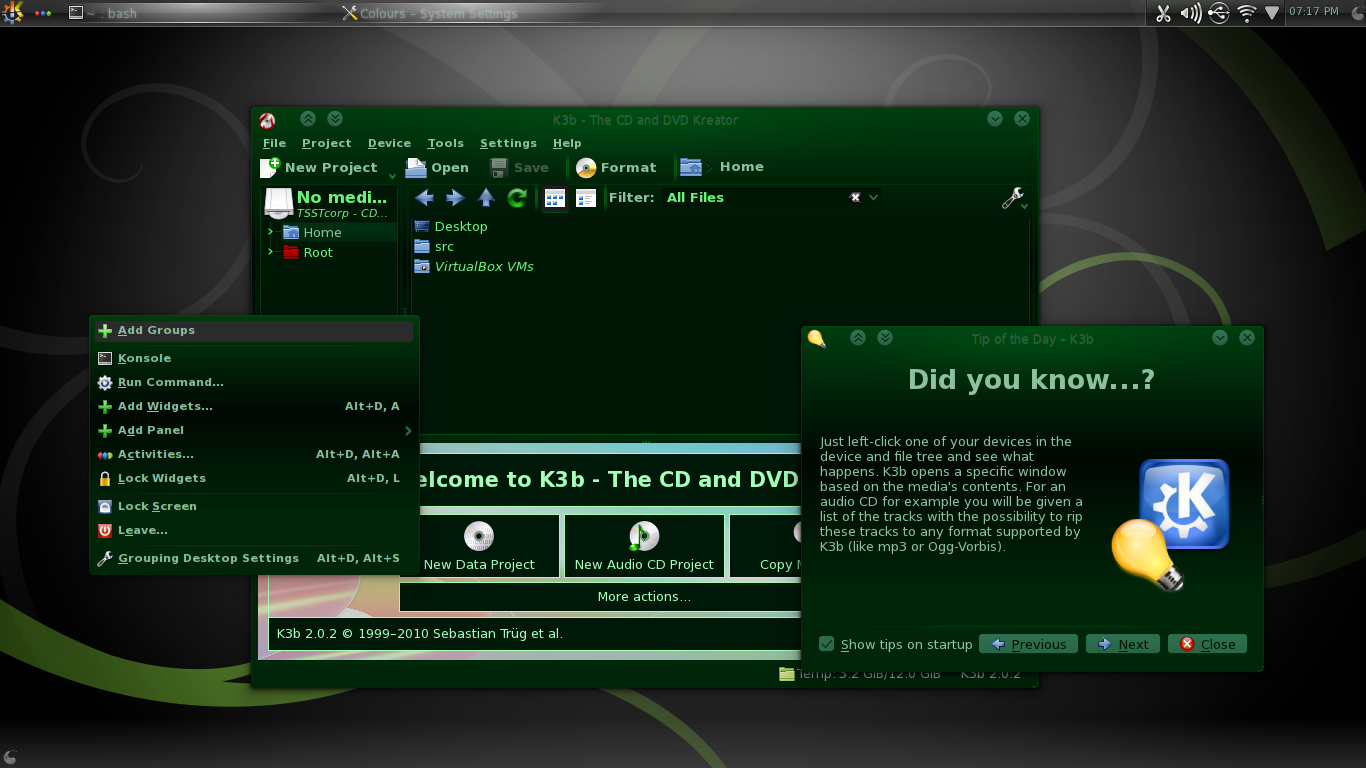Select the Desktop folder in the file list
Screen dimensions: 1366x768
click(451, 226)
